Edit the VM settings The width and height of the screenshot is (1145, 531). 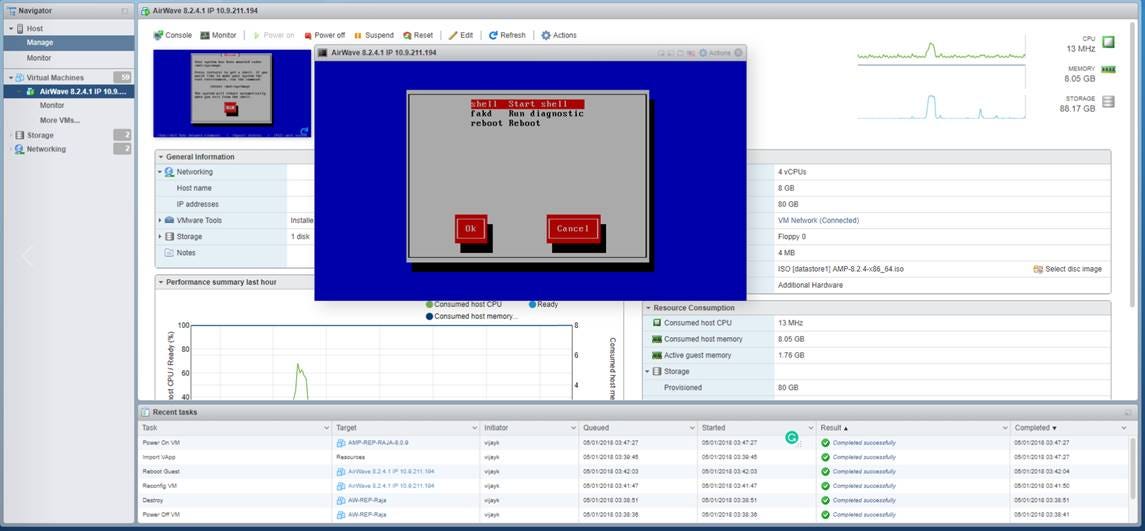461,35
